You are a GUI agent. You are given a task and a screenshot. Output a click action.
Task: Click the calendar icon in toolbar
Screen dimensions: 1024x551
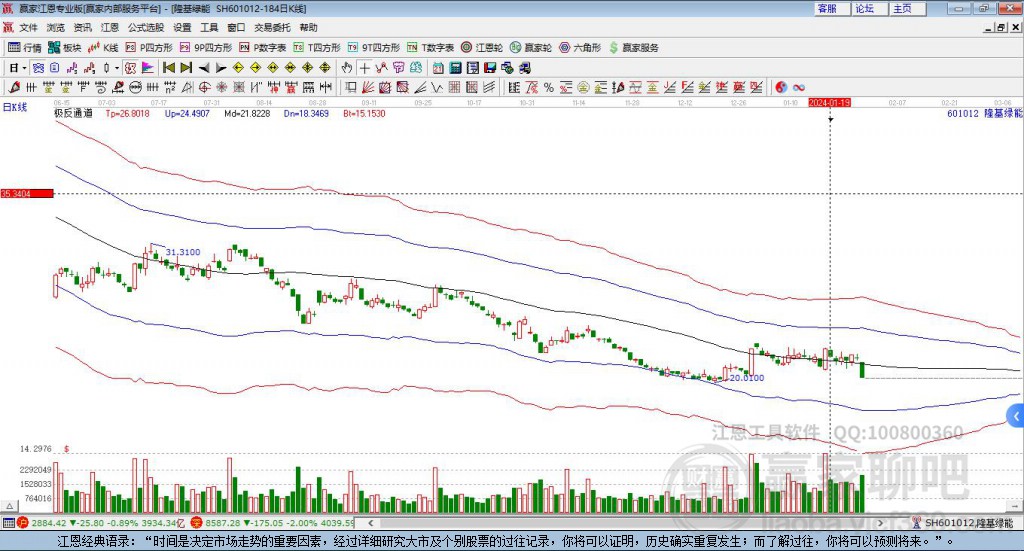coord(438,68)
